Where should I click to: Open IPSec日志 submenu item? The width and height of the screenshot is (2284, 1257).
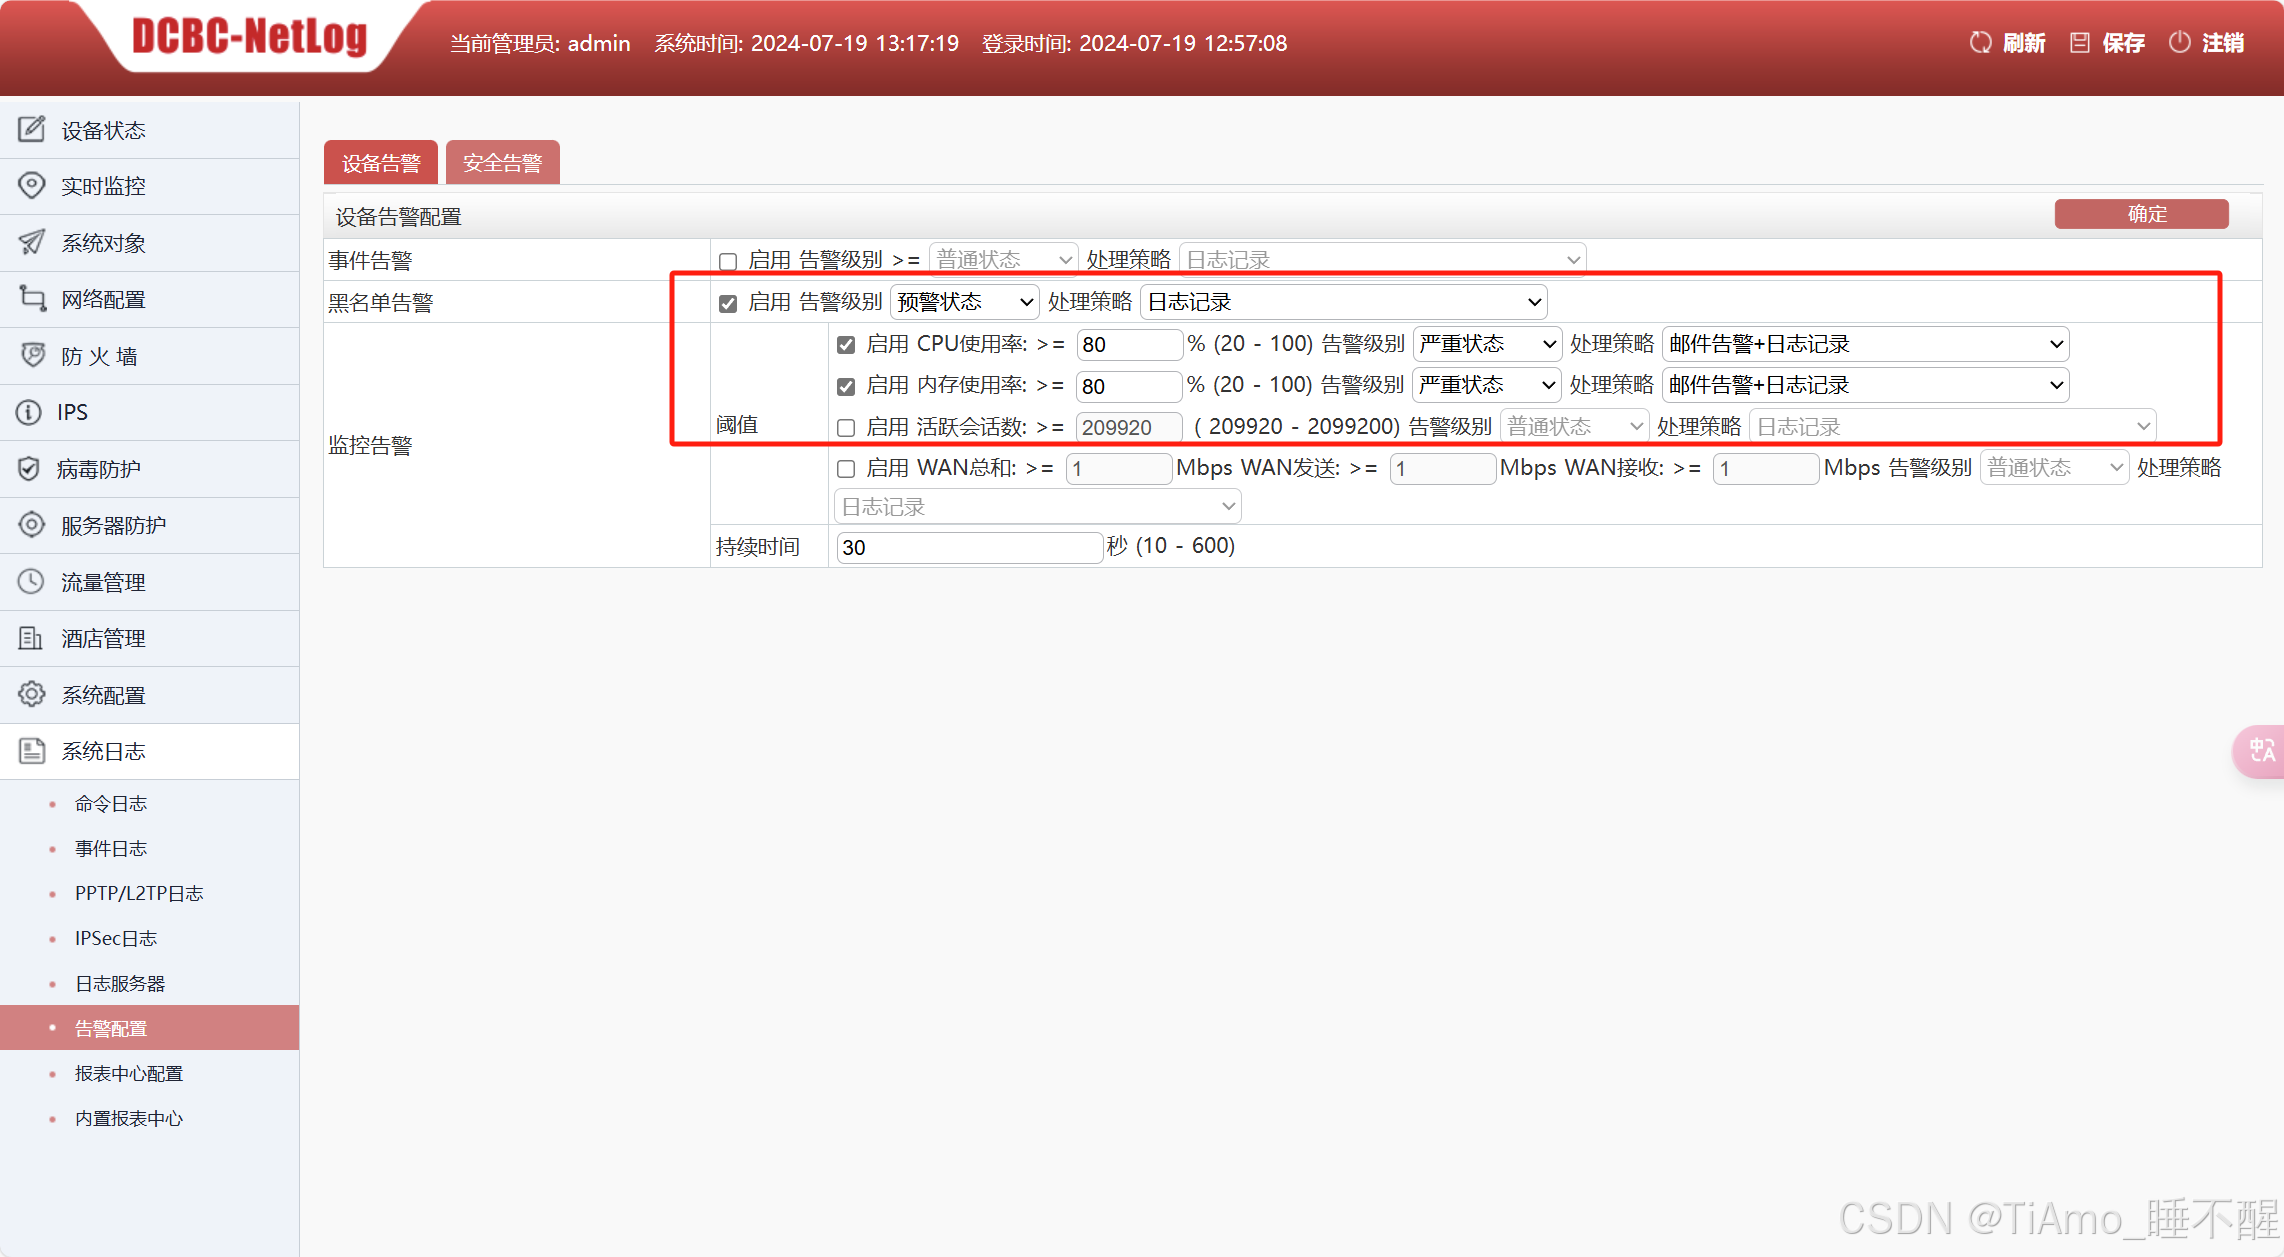[116, 938]
